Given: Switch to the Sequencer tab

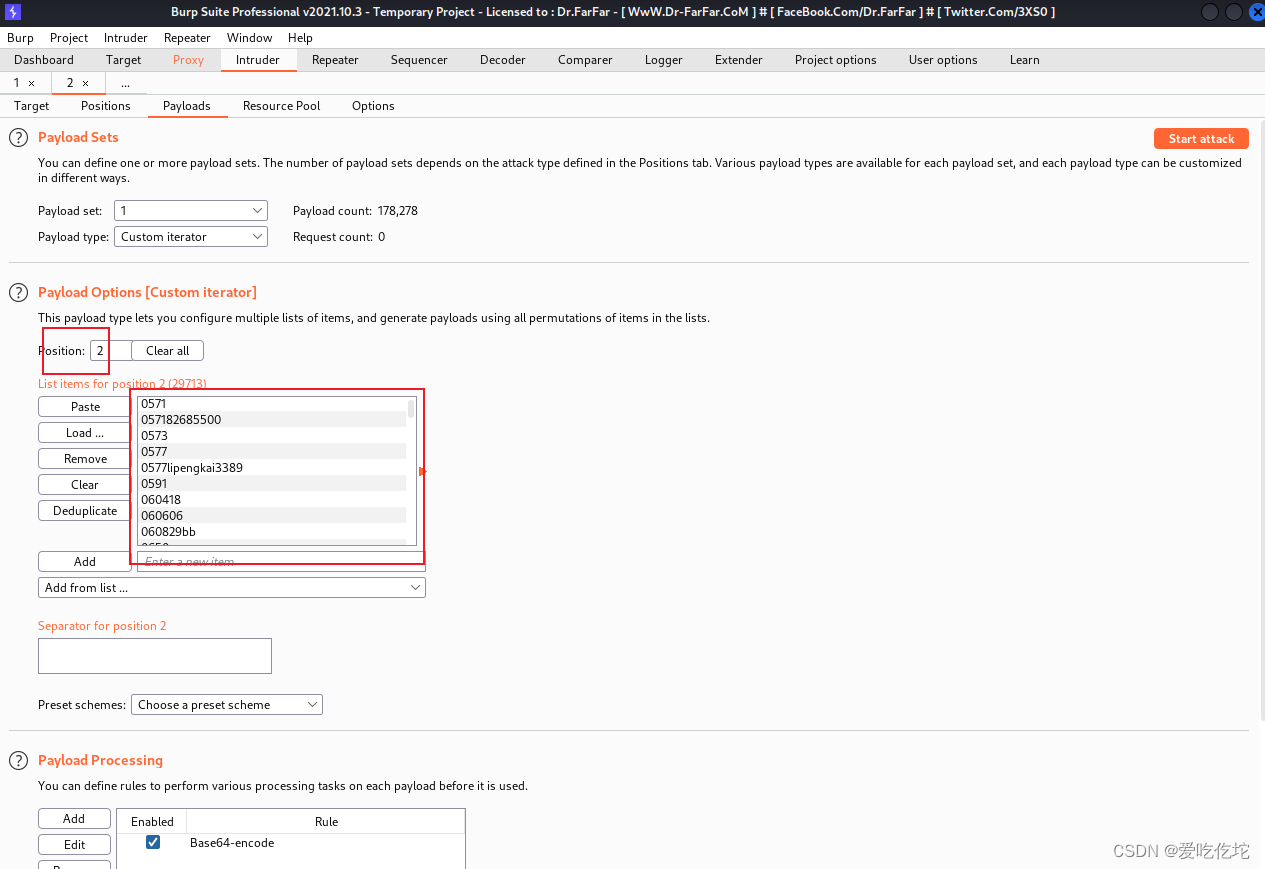Looking at the screenshot, I should pos(419,60).
